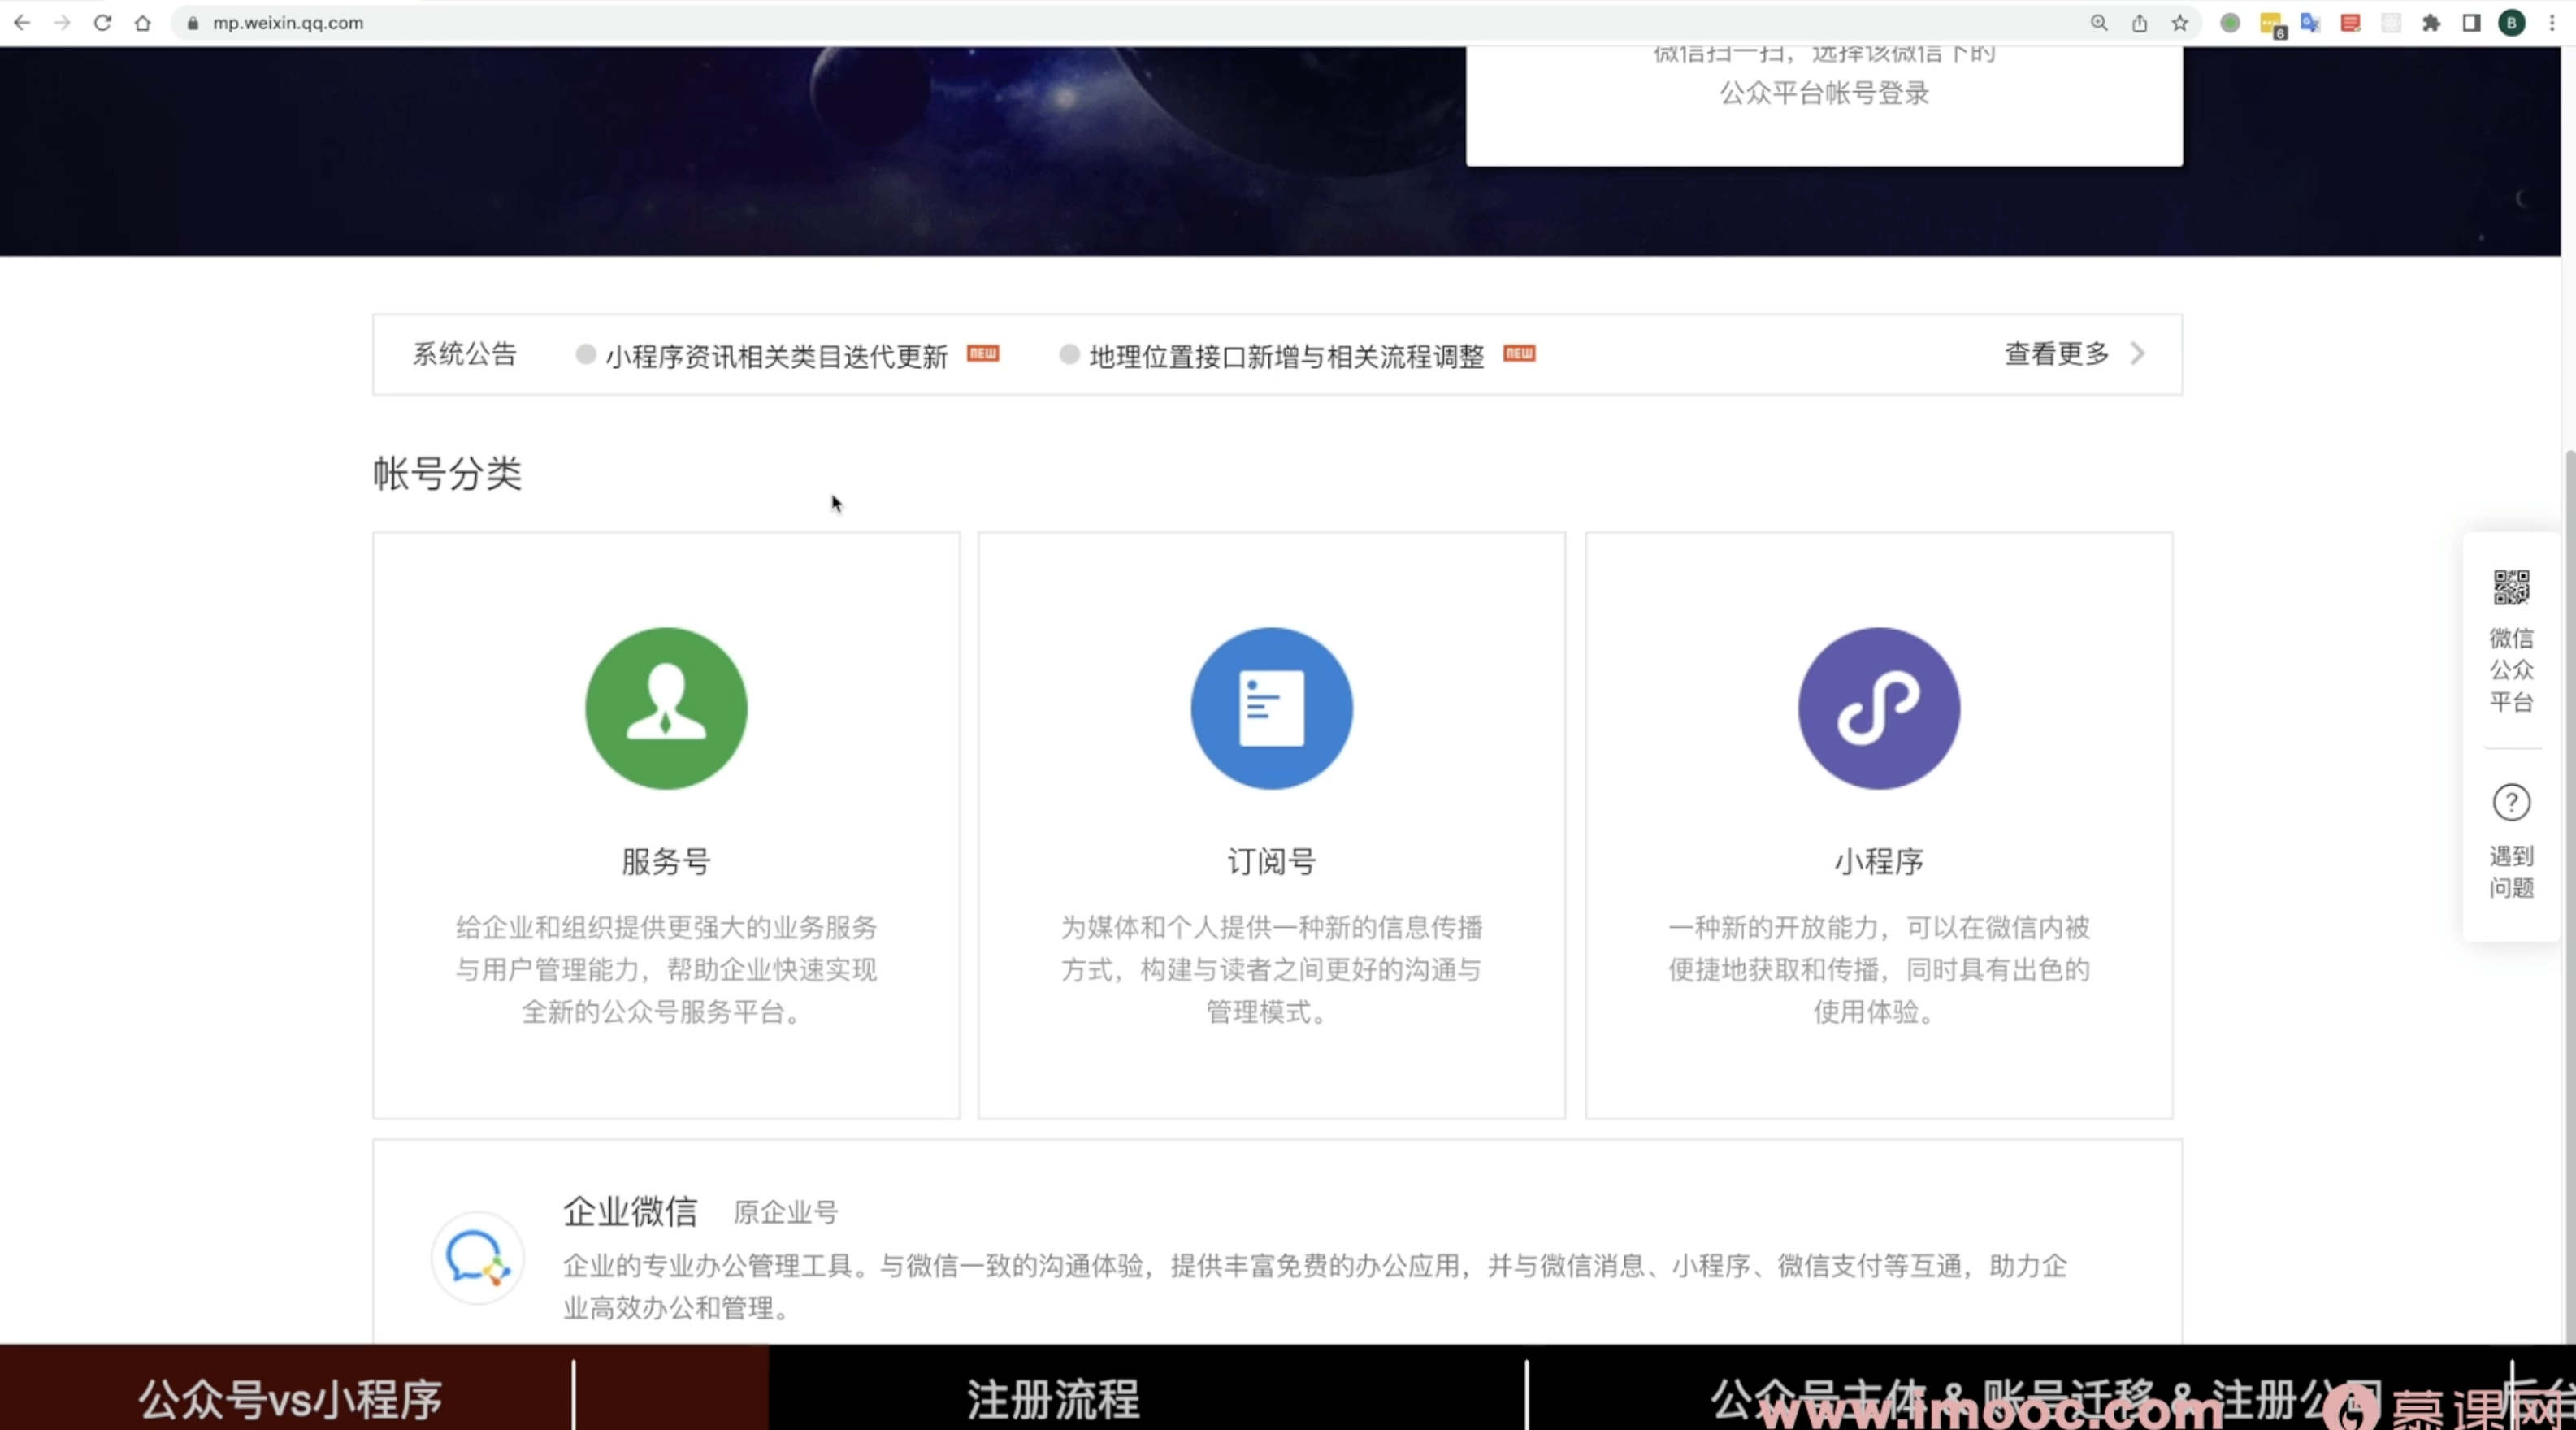2576x1430 pixels.
Task: Click the 企业微信 heading text
Action: coord(630,1211)
